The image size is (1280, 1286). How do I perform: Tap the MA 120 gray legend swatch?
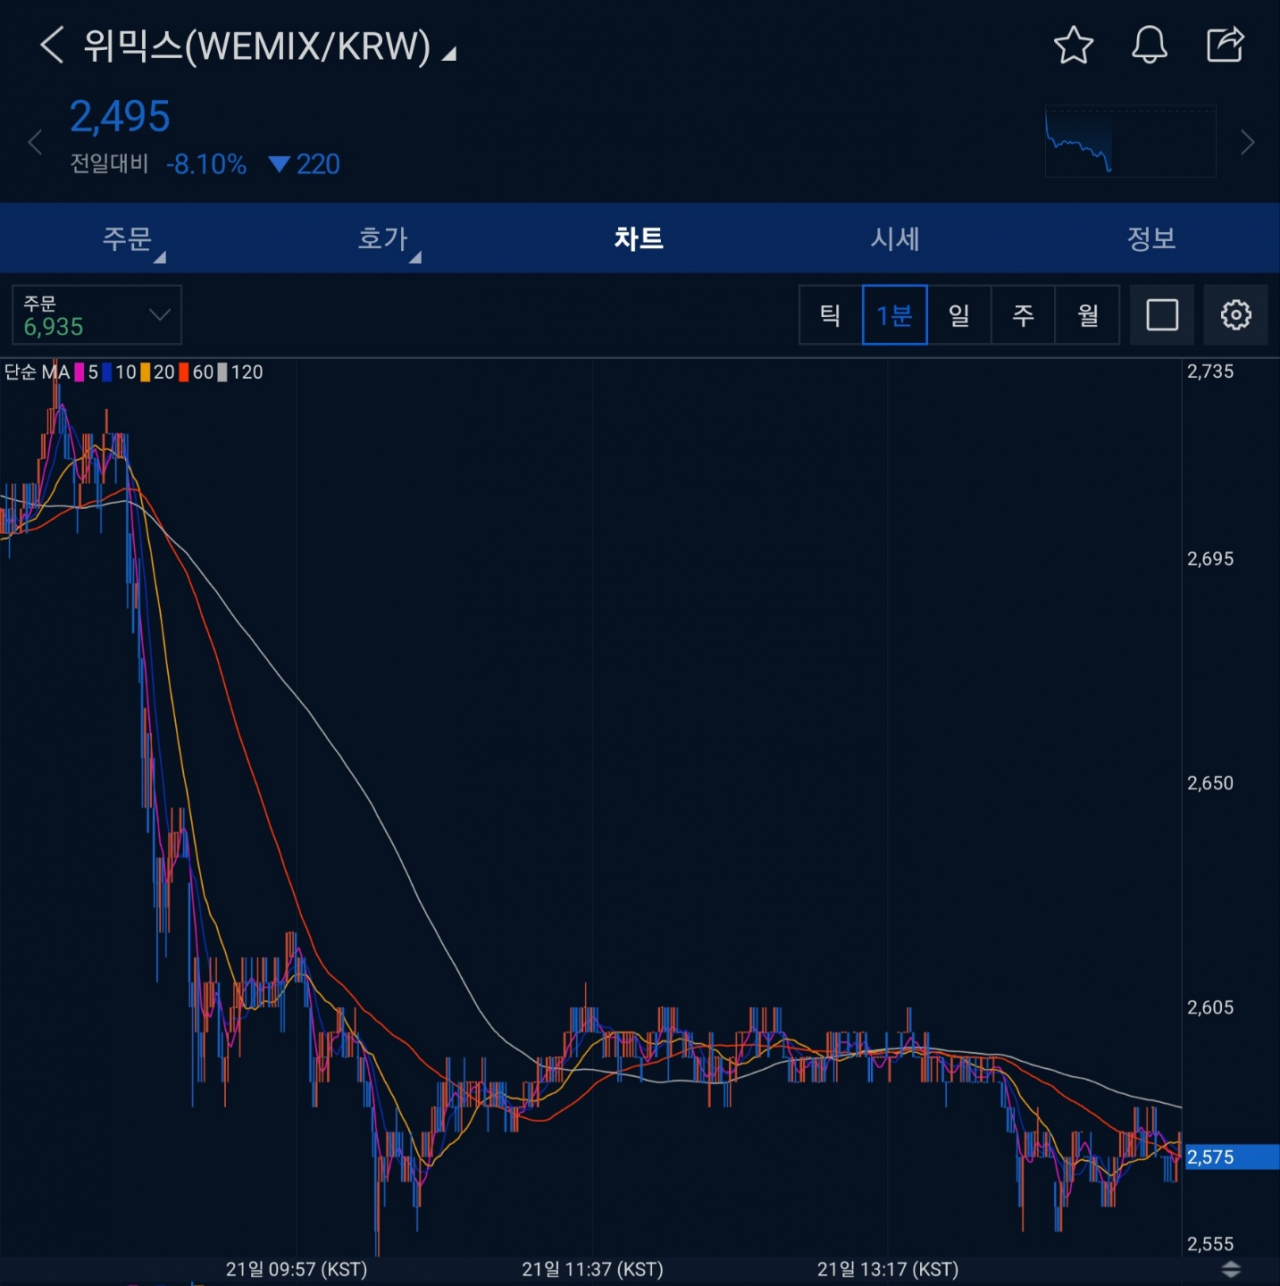click(x=222, y=372)
